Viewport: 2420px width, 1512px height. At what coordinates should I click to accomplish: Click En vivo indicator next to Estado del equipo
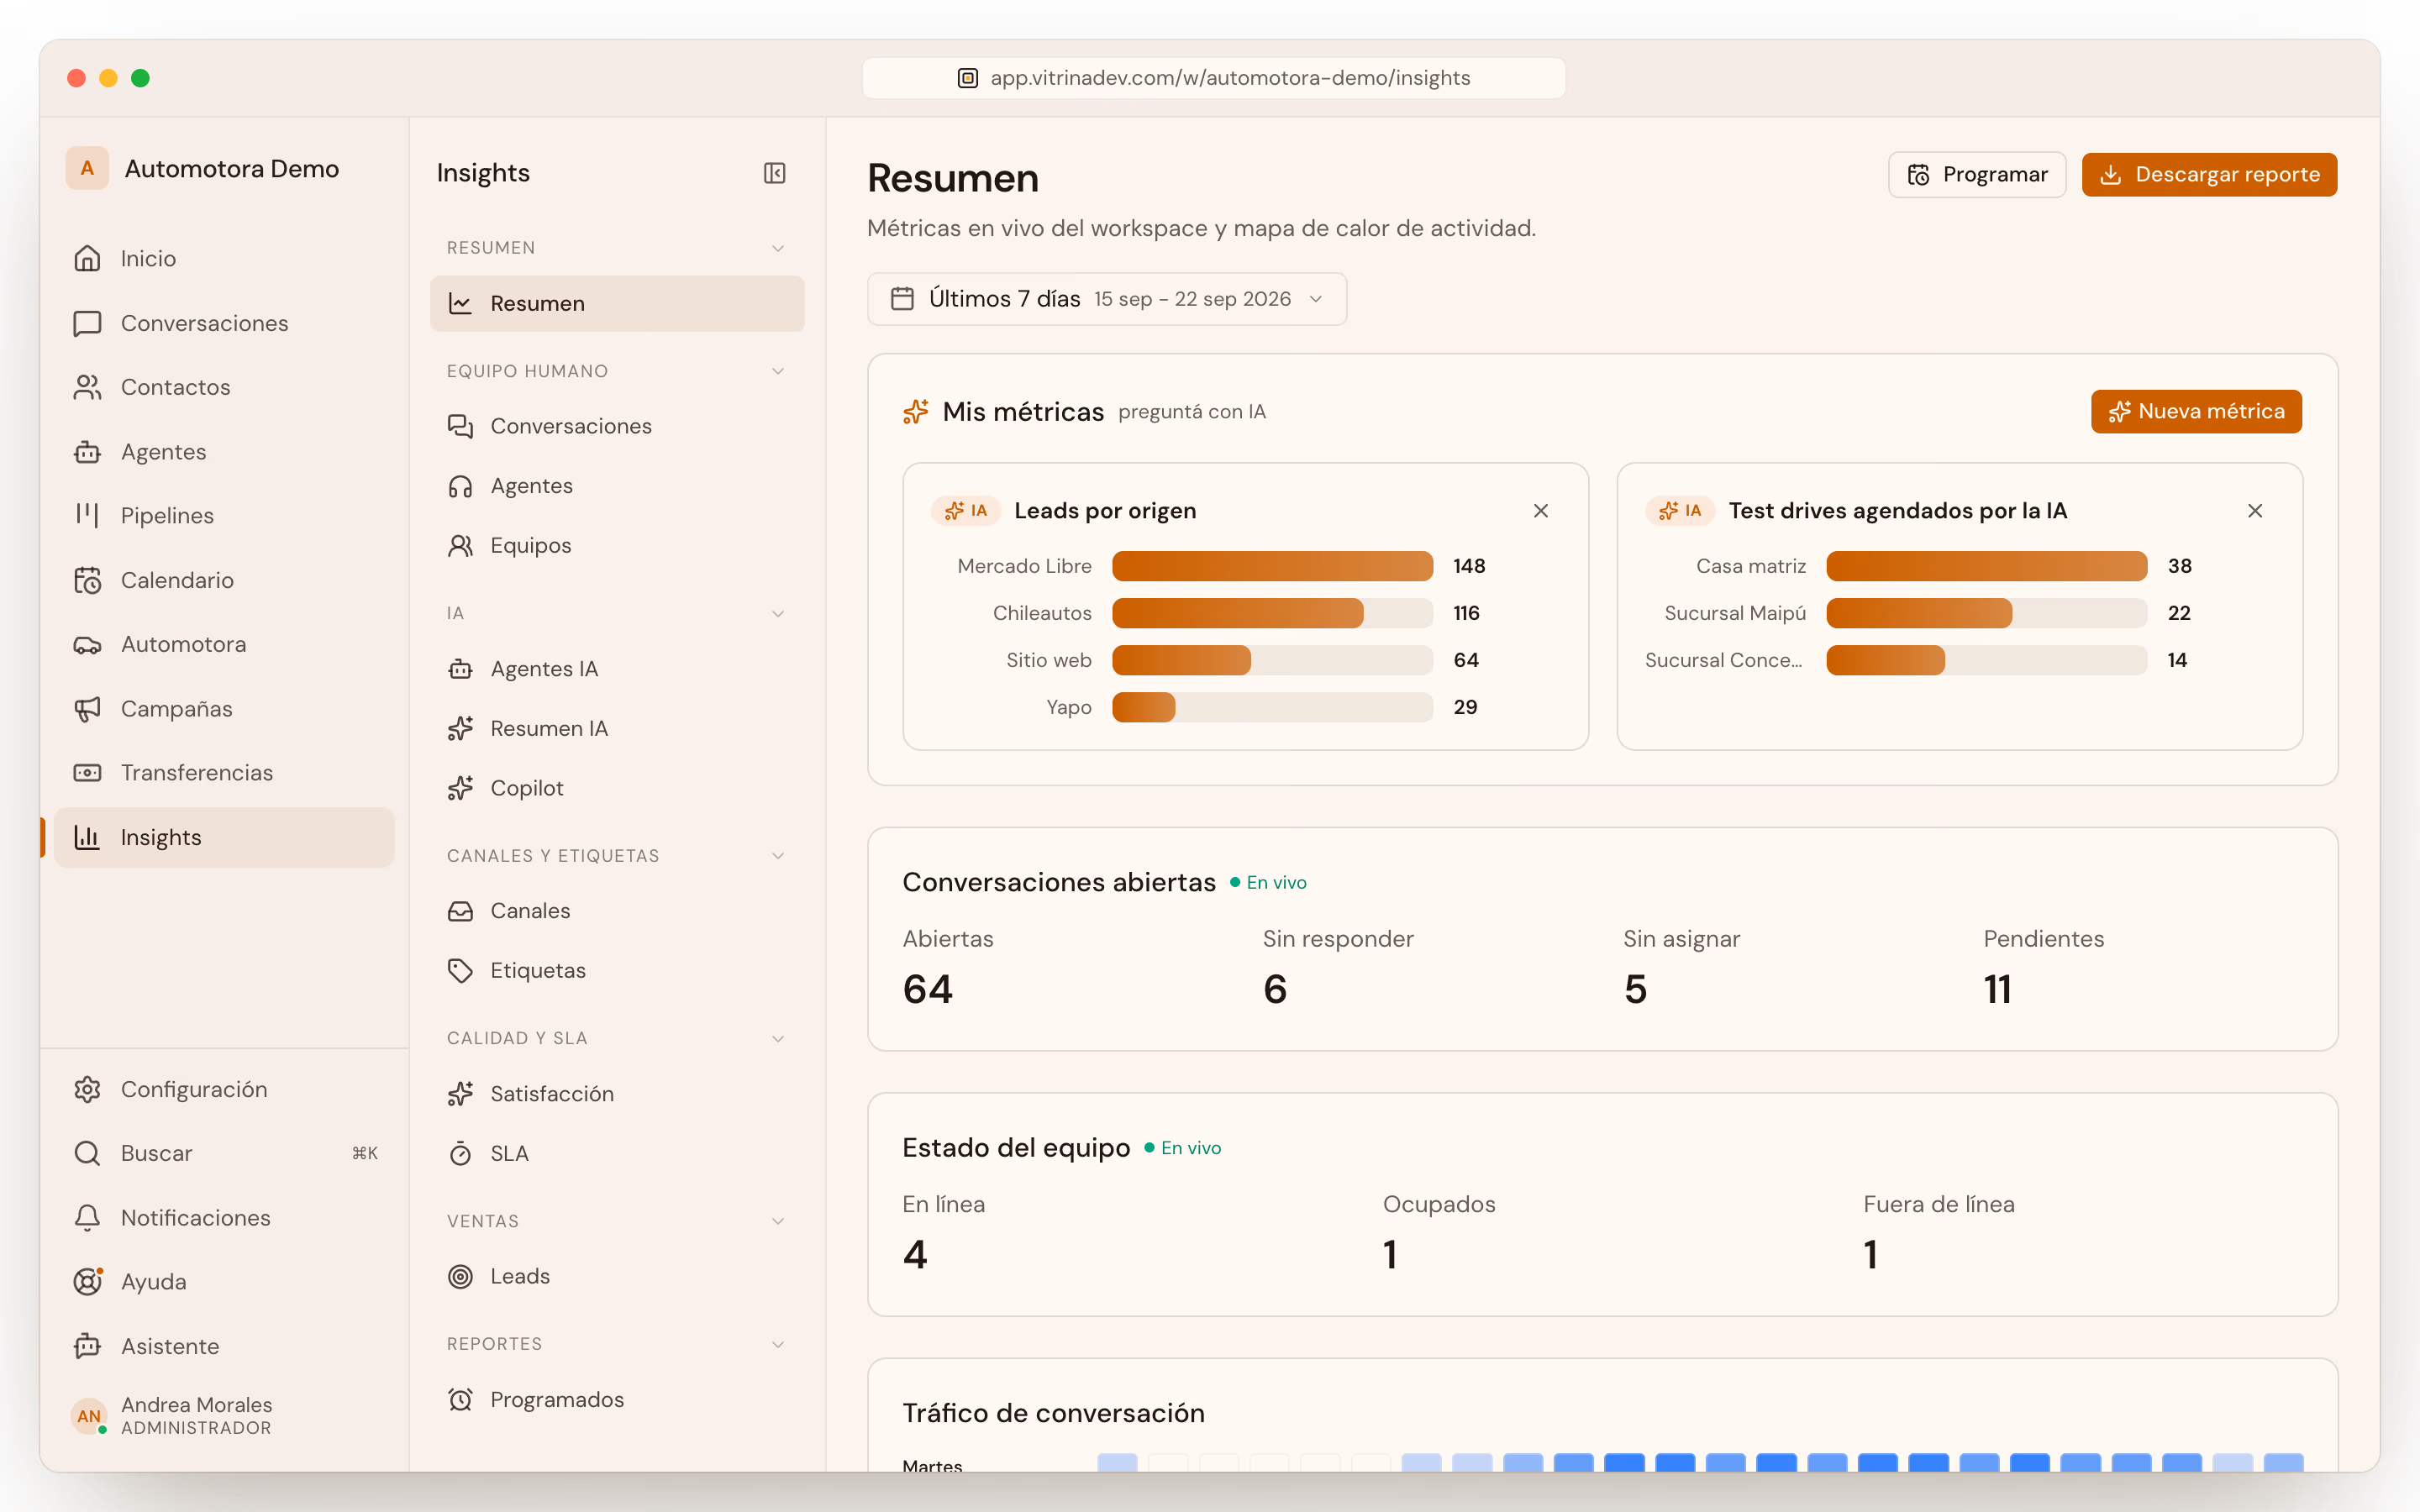coord(1183,1148)
